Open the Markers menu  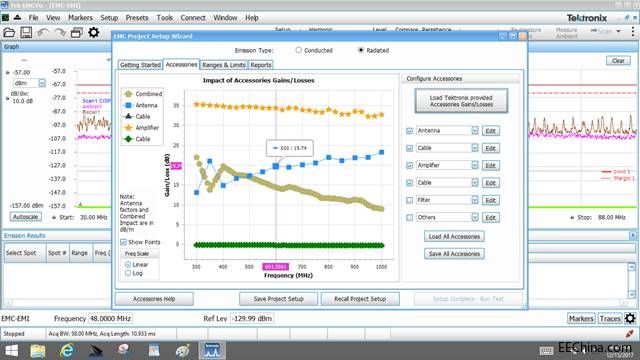click(x=80, y=18)
